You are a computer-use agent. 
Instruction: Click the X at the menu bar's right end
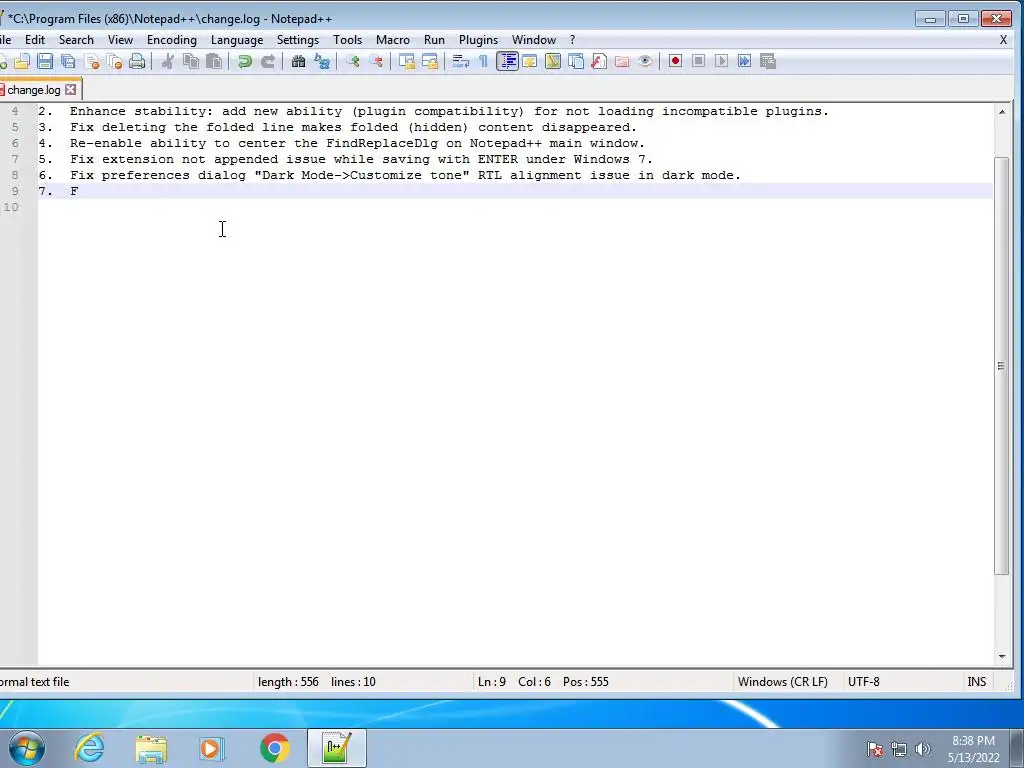point(1004,40)
